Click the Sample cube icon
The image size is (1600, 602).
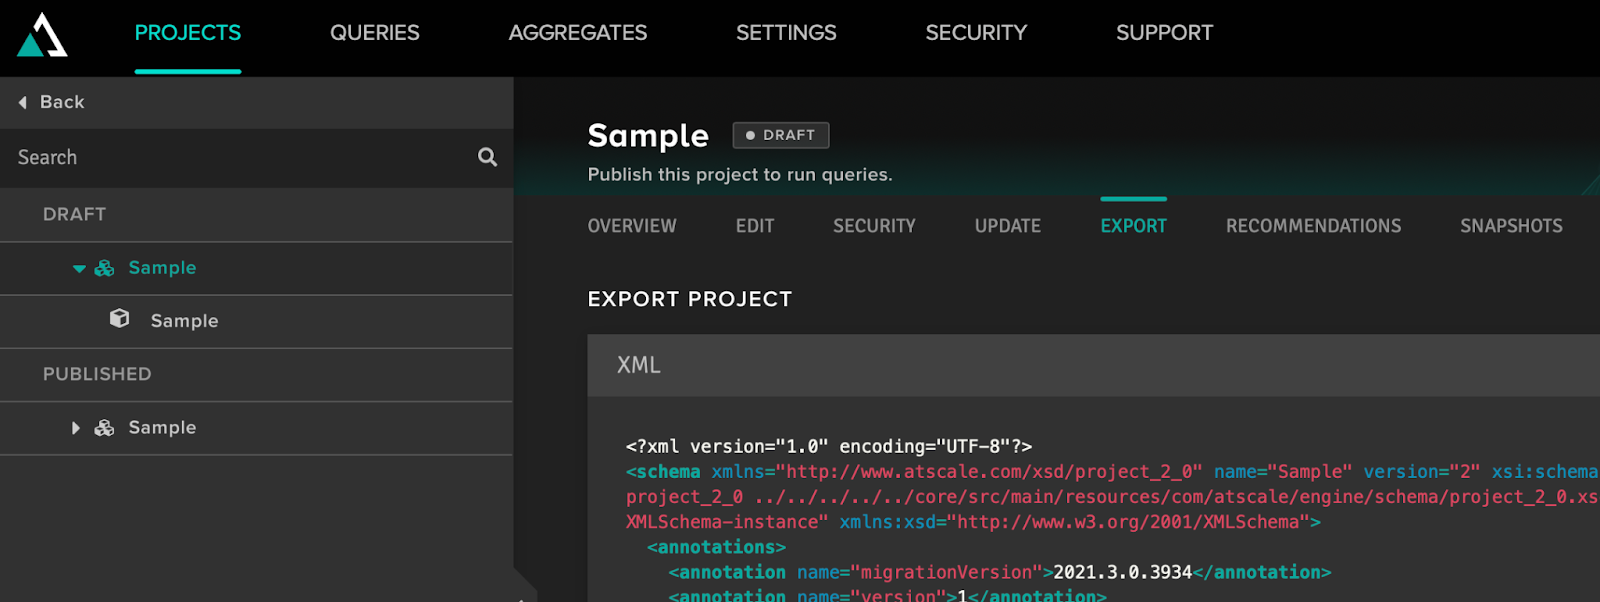[120, 319]
